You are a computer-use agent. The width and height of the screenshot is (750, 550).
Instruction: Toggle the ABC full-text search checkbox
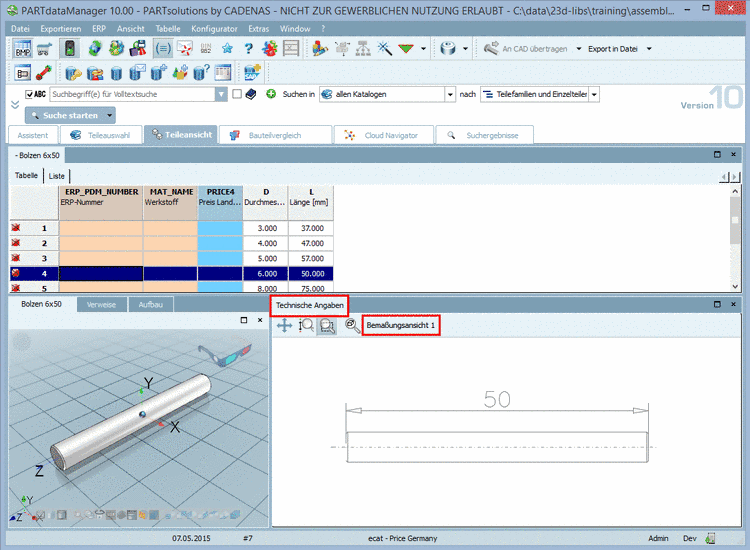click(29, 95)
